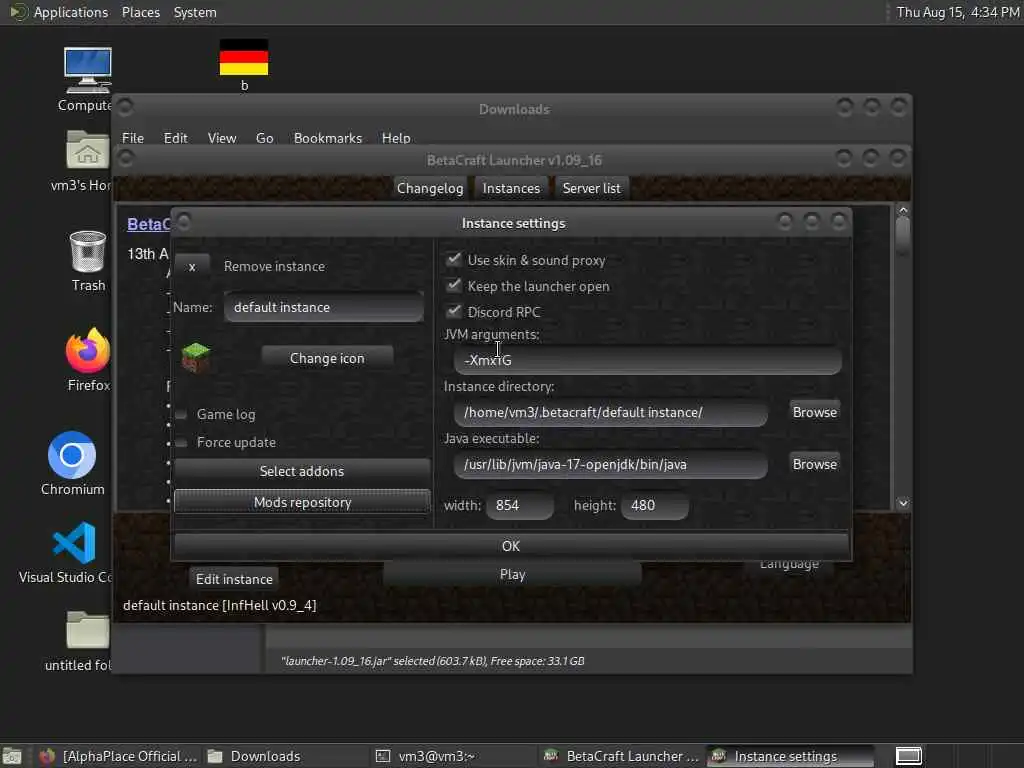Open View menu in Downloads window
The image size is (1024, 768).
[x=221, y=138]
